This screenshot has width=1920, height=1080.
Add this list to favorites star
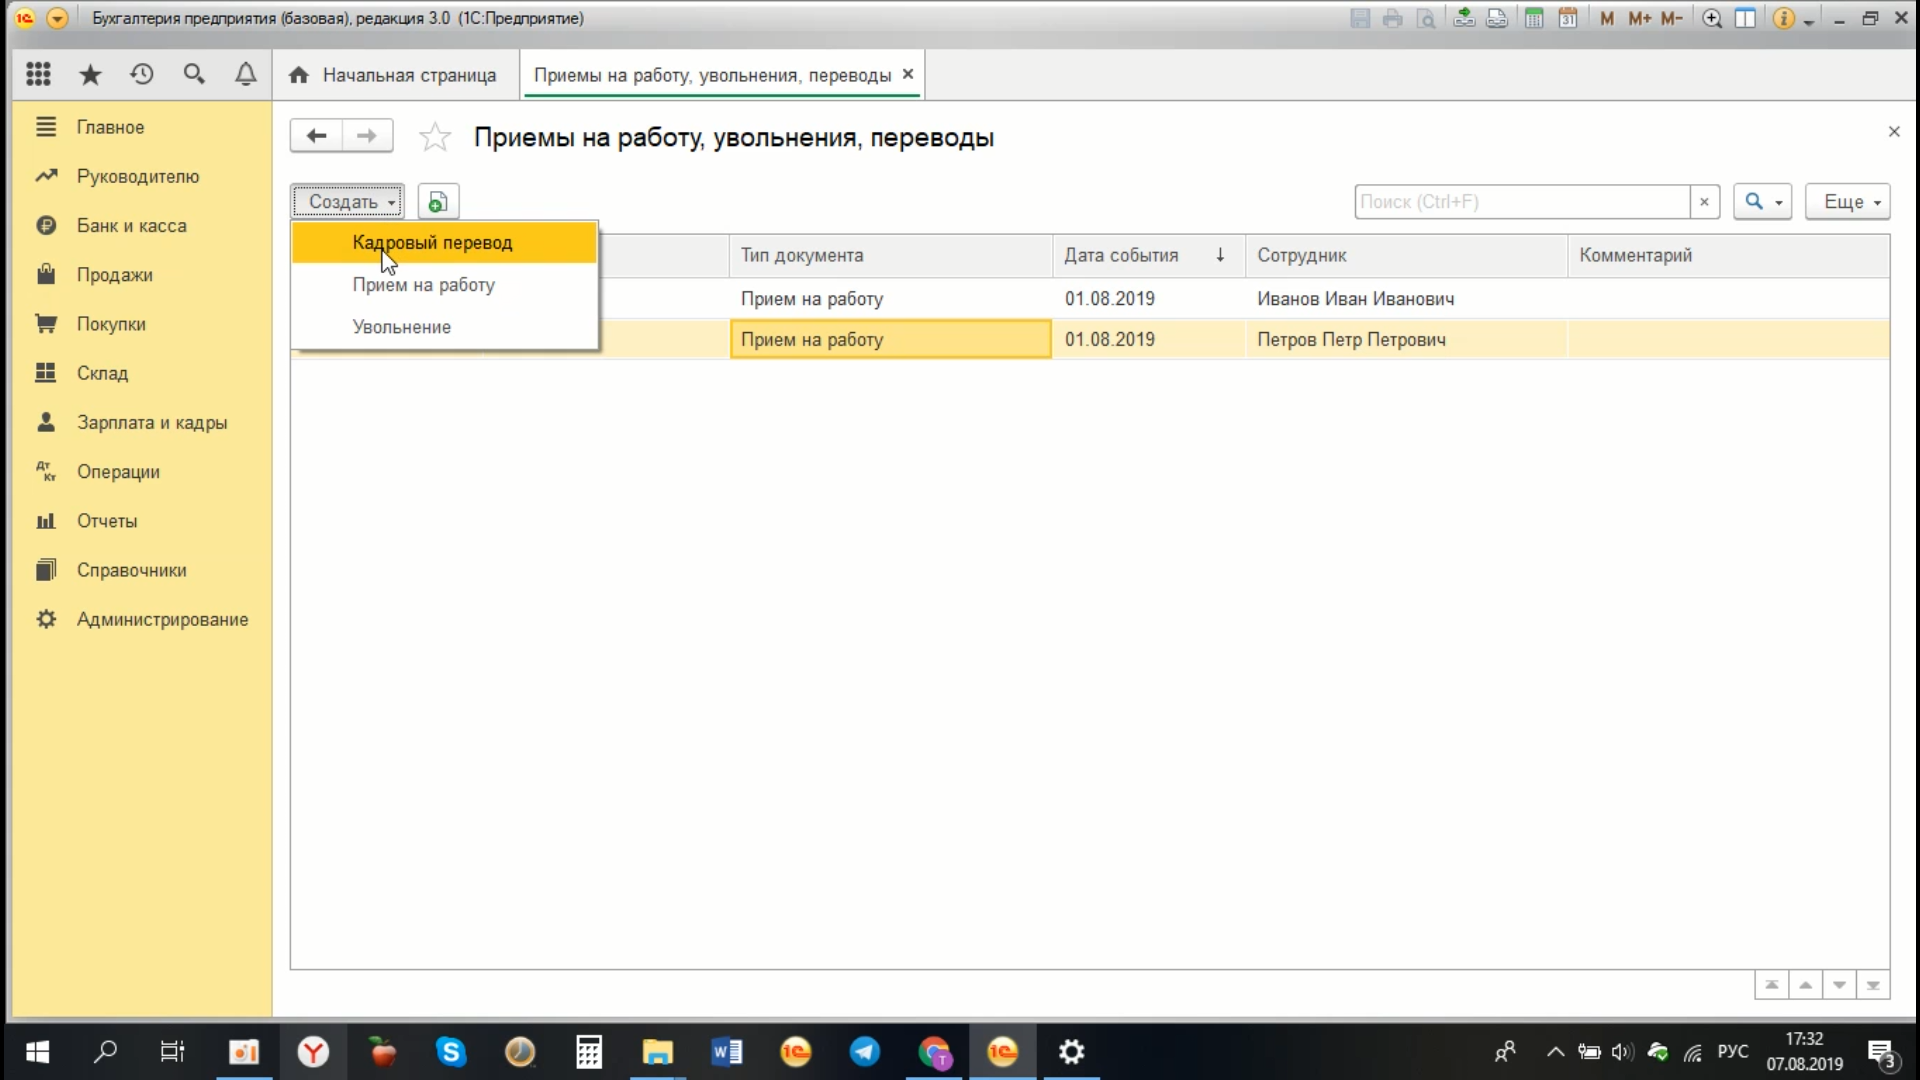pos(435,137)
